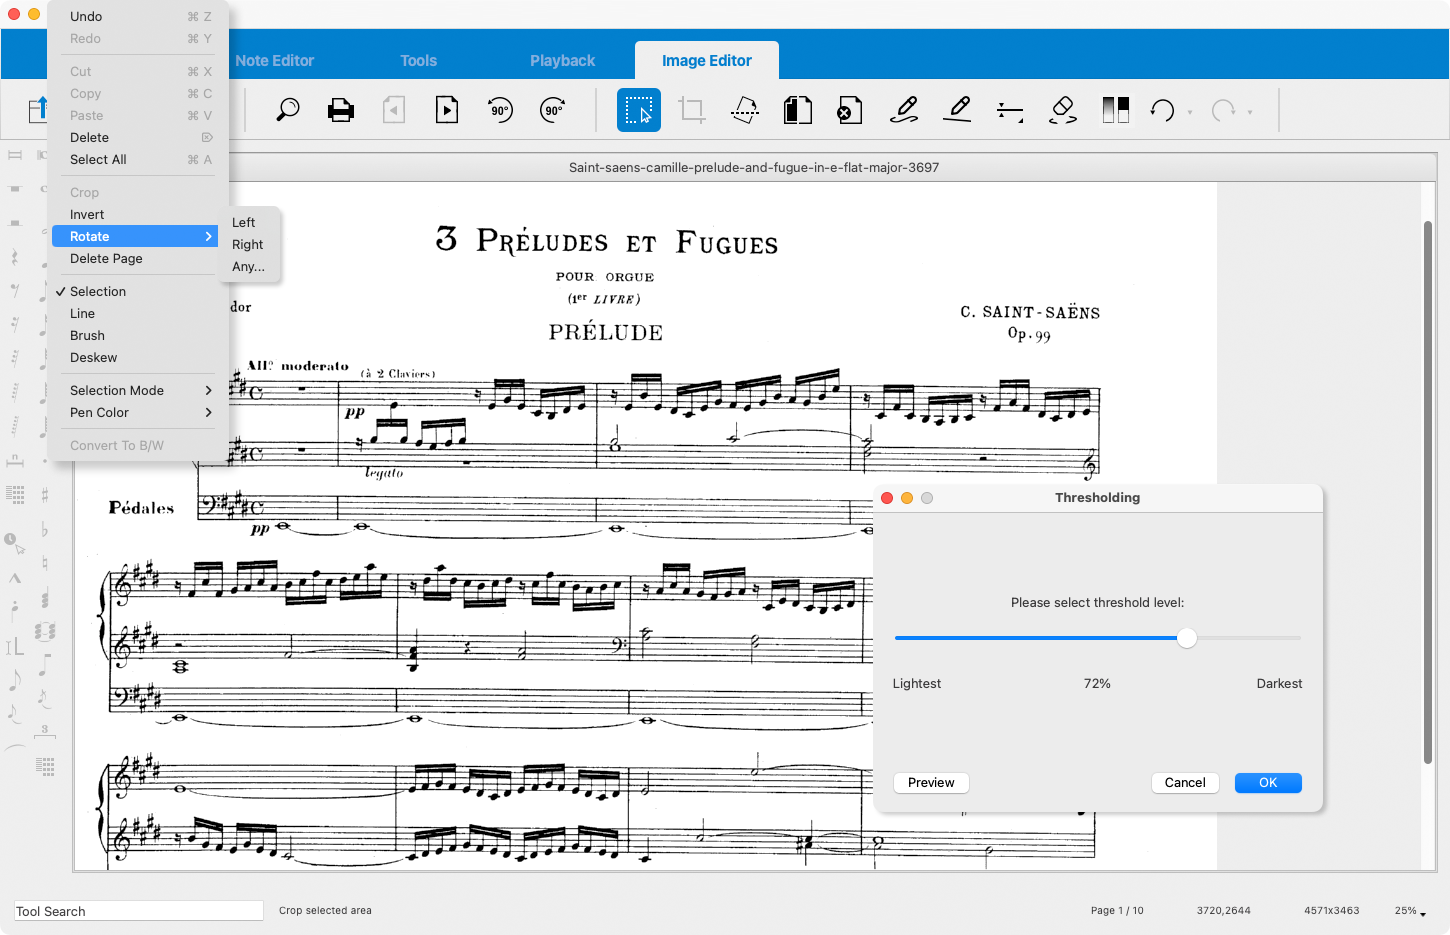1450x935 pixels.
Task: Select the rectangular selection tool
Action: coord(639,110)
